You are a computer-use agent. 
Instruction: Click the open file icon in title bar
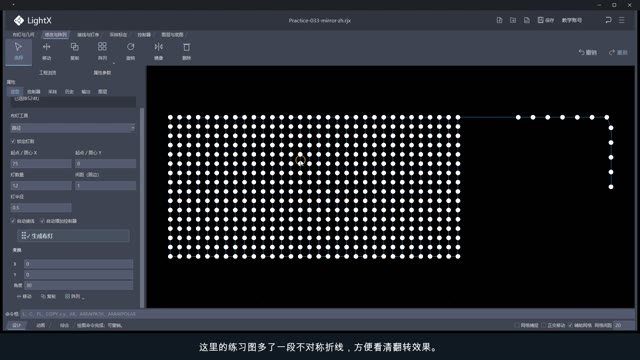[513, 20]
